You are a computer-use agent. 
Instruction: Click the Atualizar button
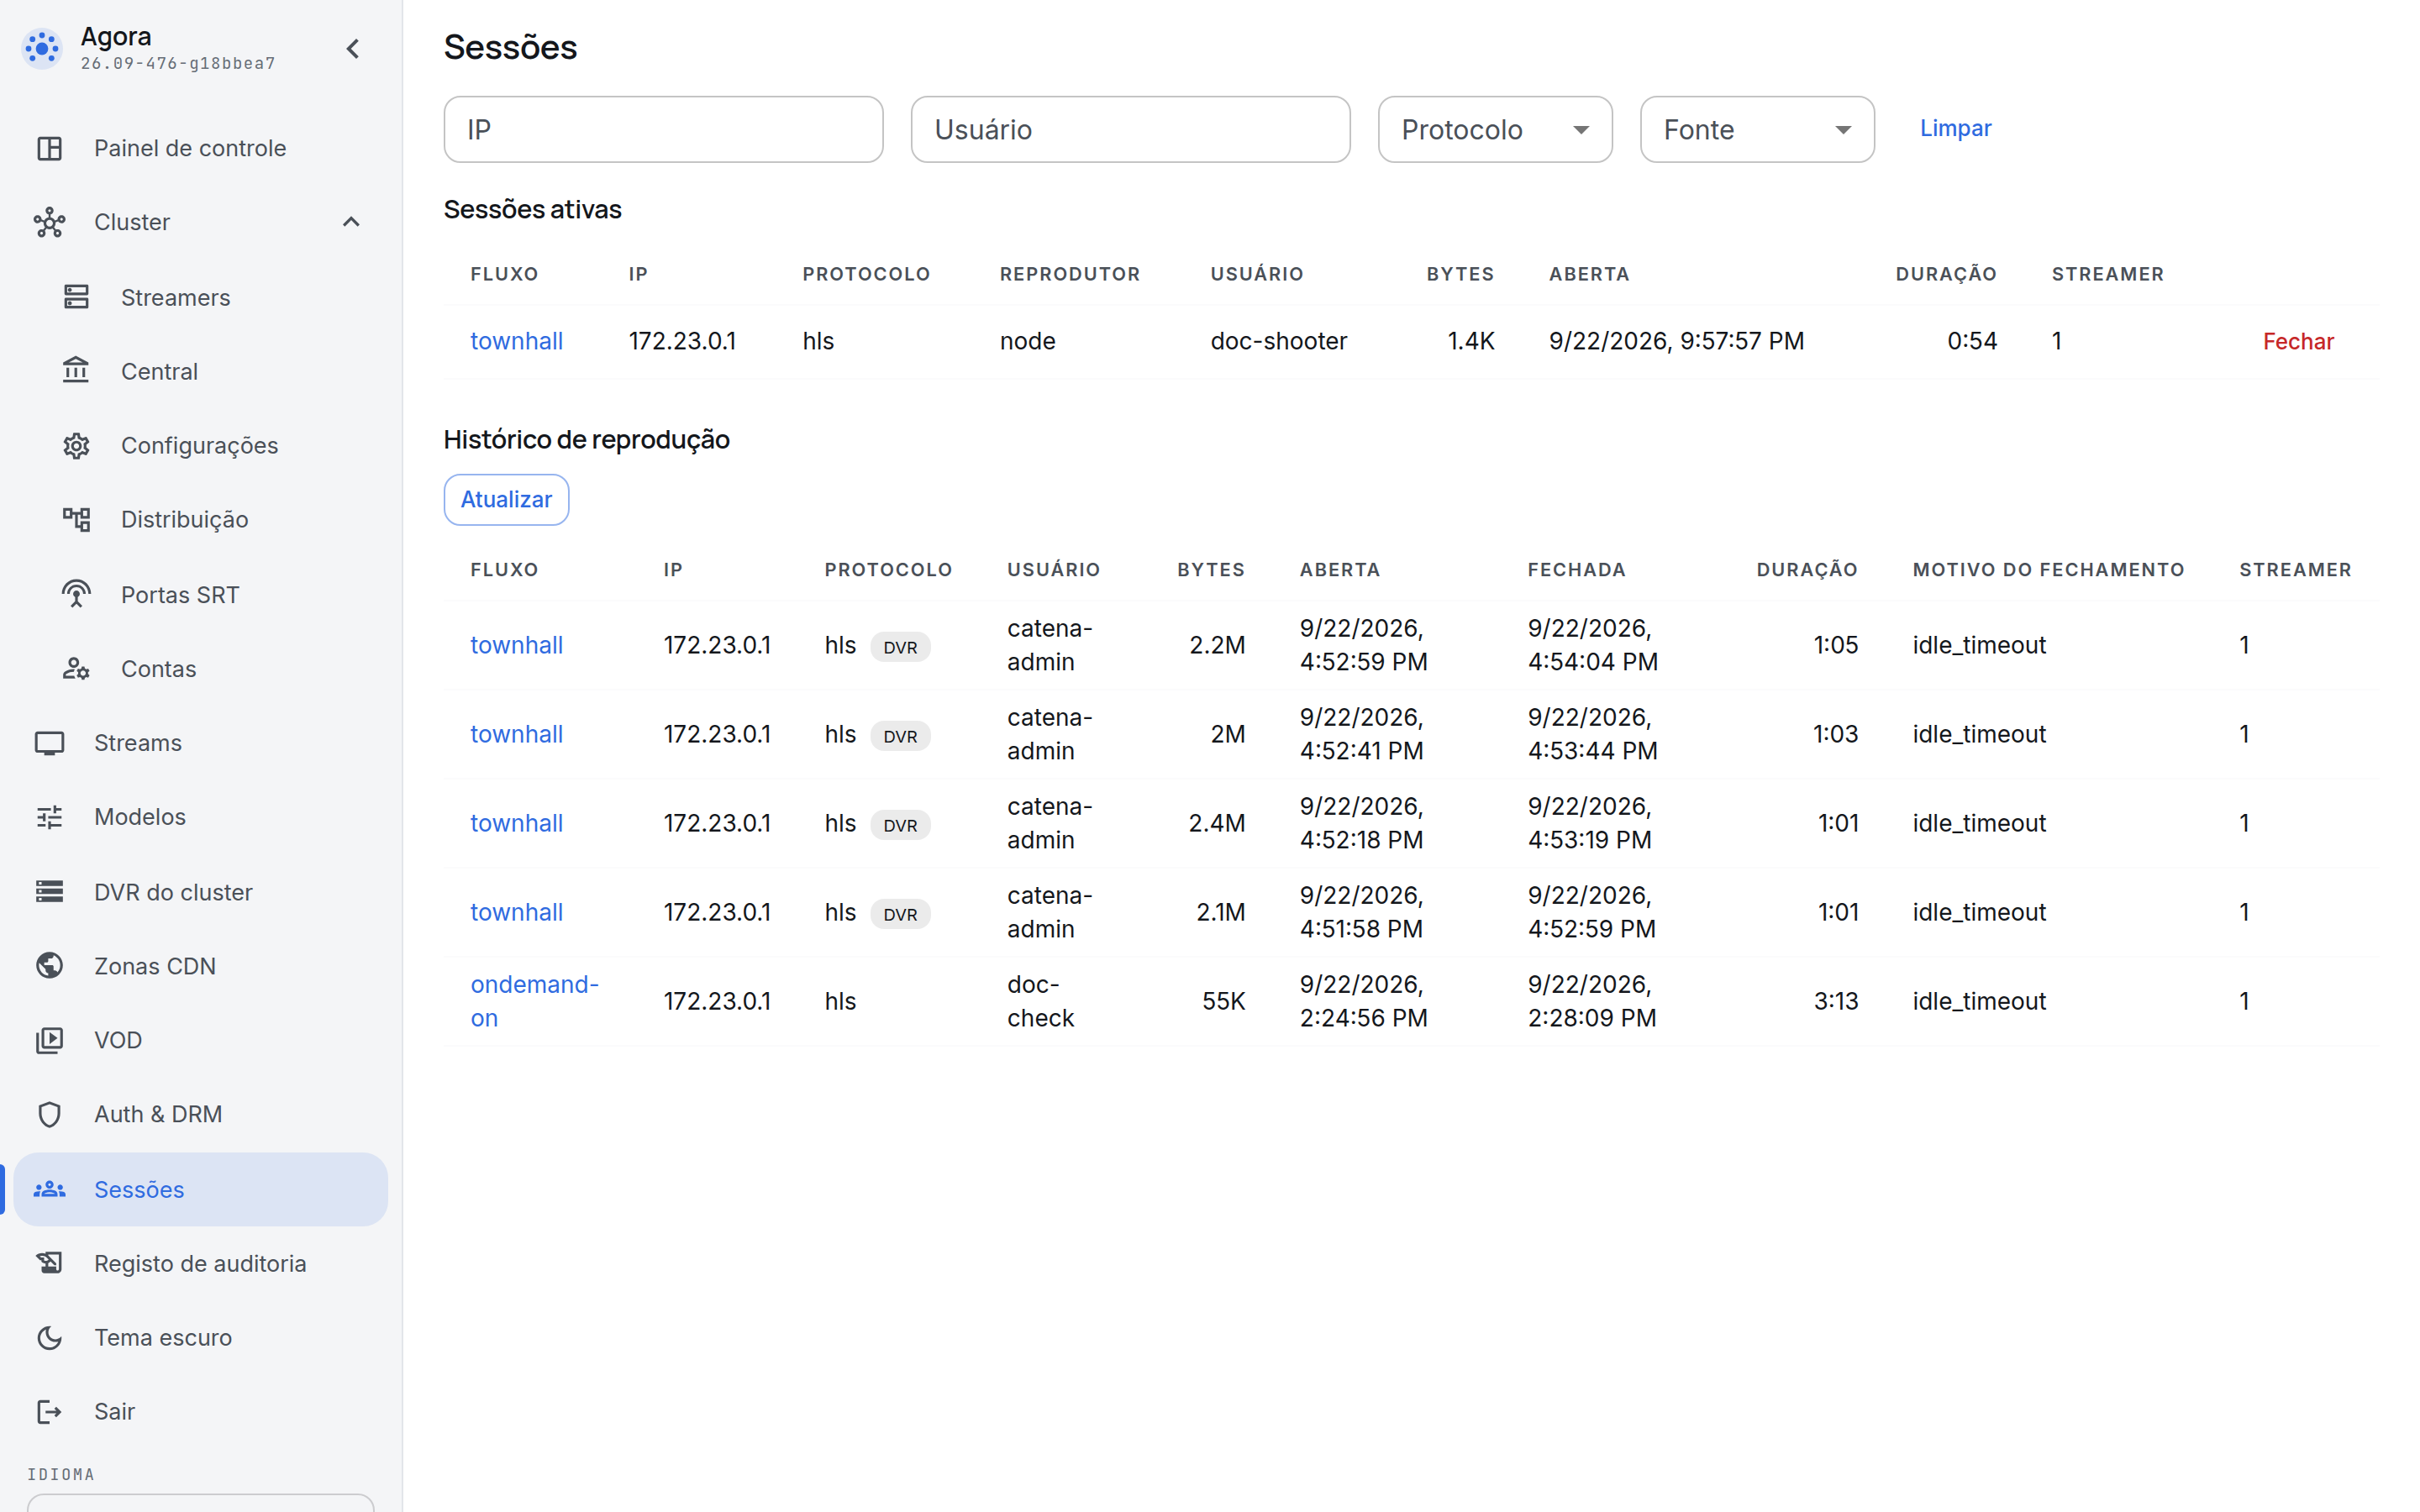point(506,499)
